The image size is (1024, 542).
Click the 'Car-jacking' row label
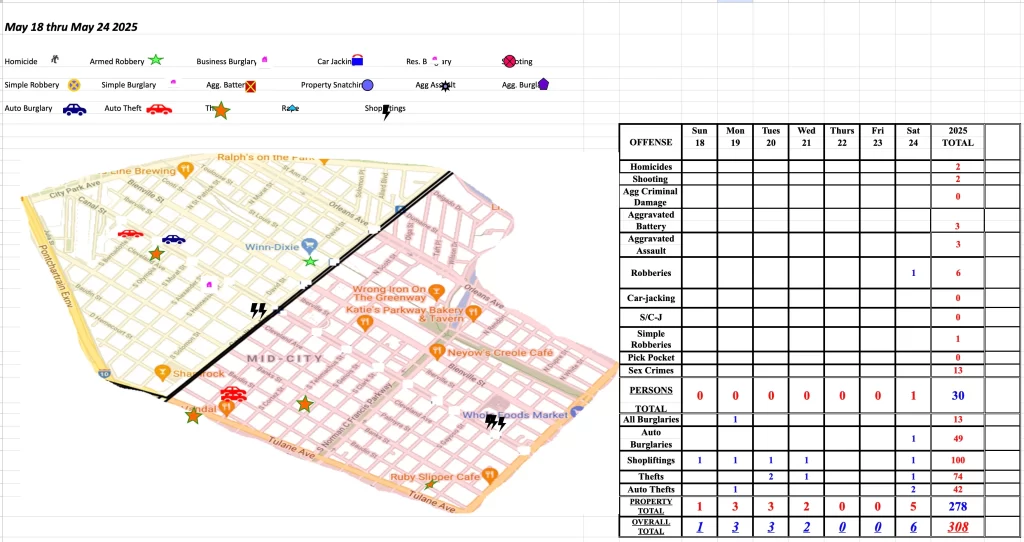(650, 298)
